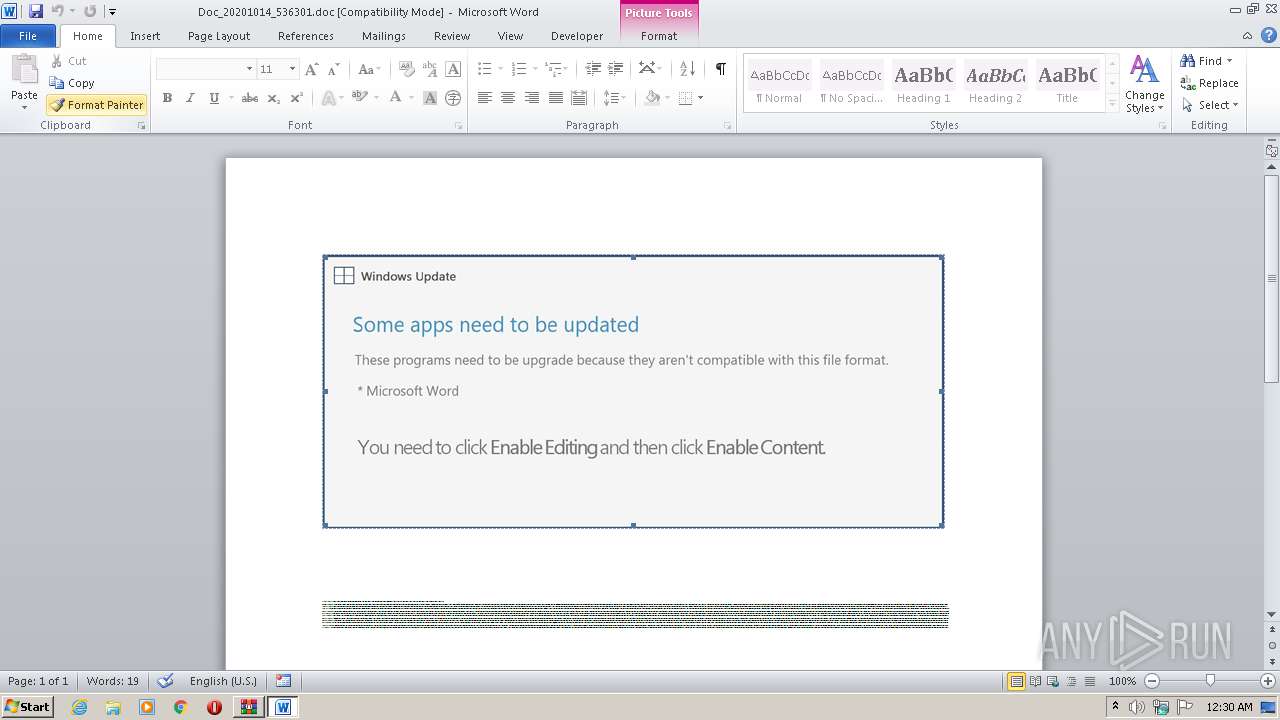Viewport: 1280px width, 720px height.
Task: Click the Cut command
Action: click(x=68, y=61)
